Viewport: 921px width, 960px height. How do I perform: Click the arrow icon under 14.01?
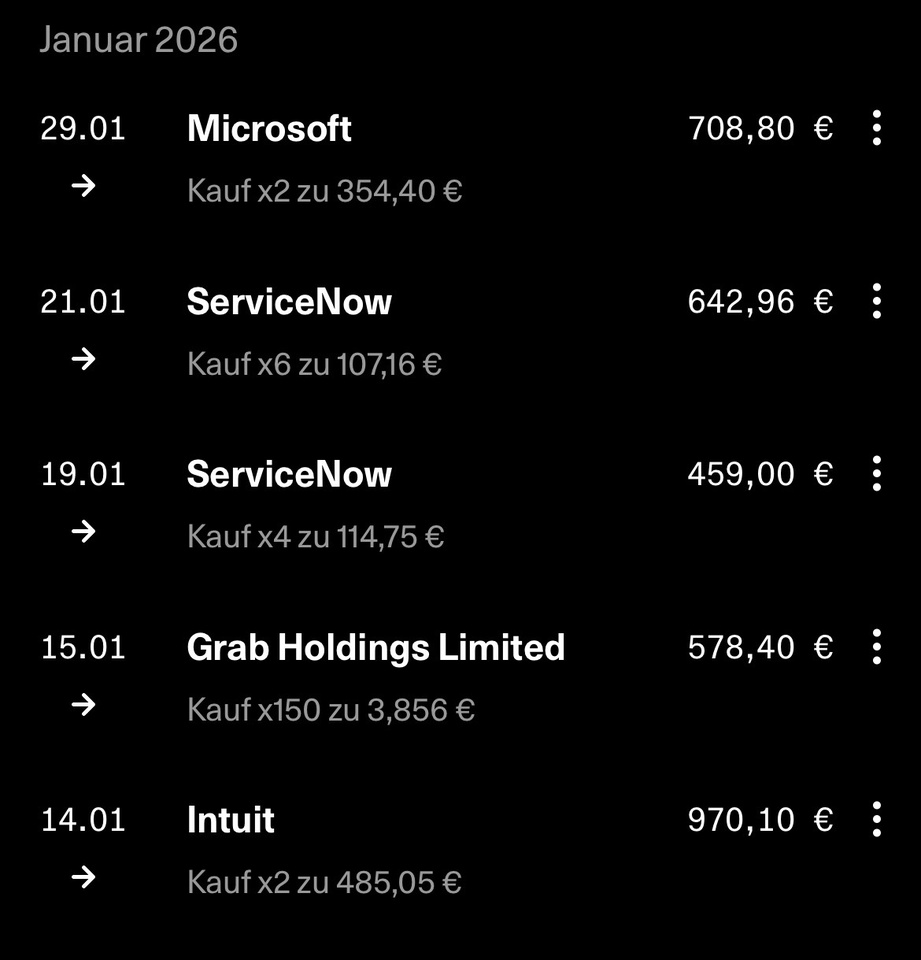85,878
